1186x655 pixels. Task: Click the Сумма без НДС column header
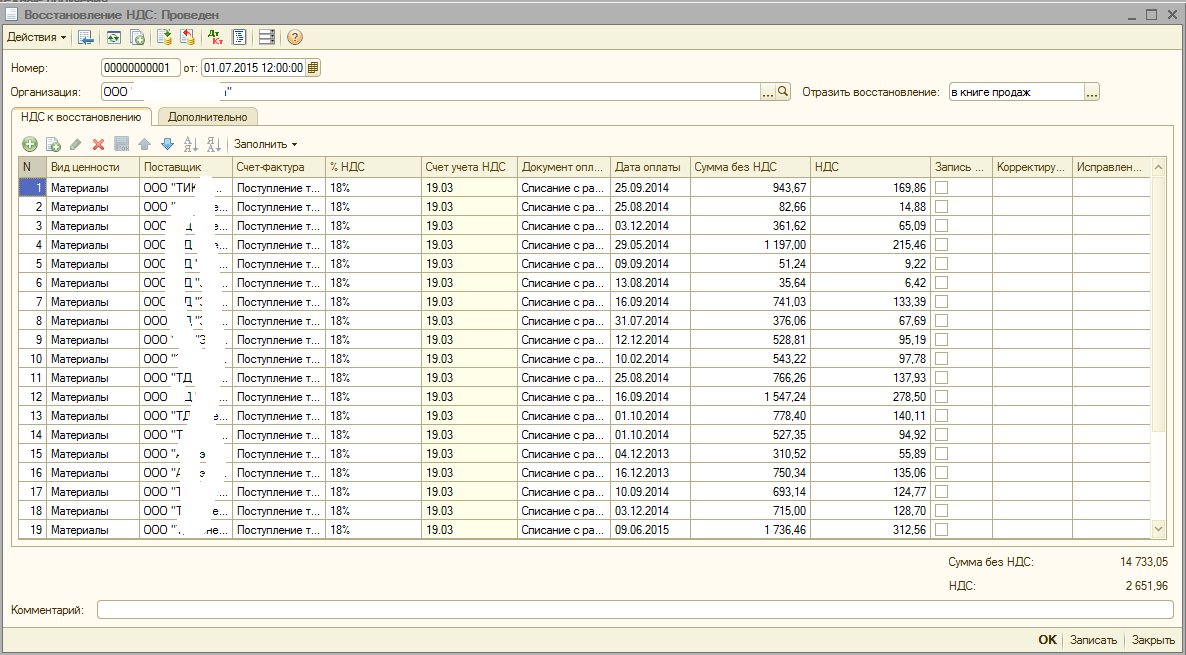(x=750, y=167)
